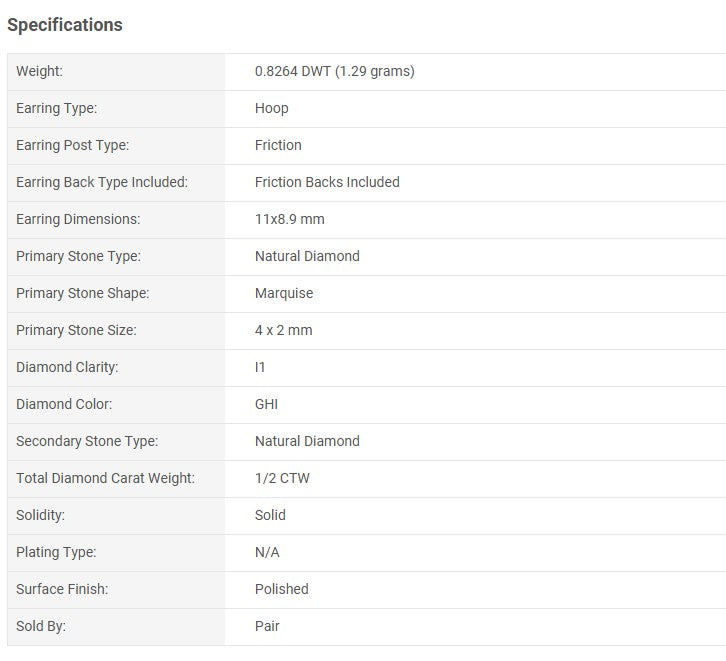Click the Specifications heading

coord(65,25)
